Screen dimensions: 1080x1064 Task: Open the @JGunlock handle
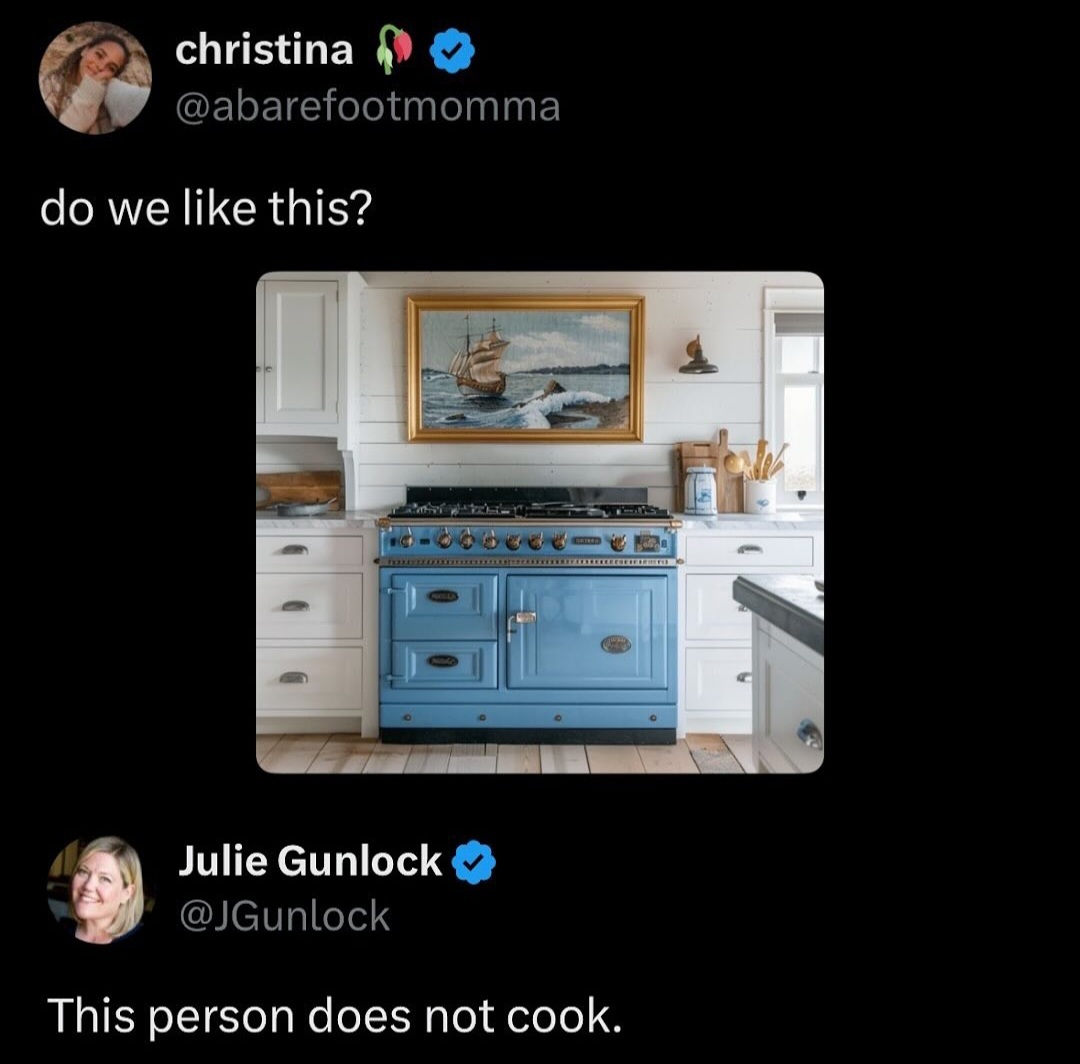point(283,916)
